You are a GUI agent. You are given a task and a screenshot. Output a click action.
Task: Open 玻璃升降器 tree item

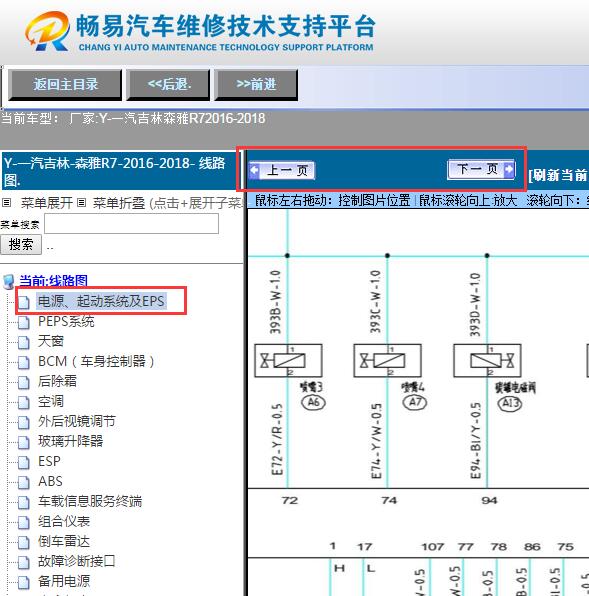[x=70, y=441]
